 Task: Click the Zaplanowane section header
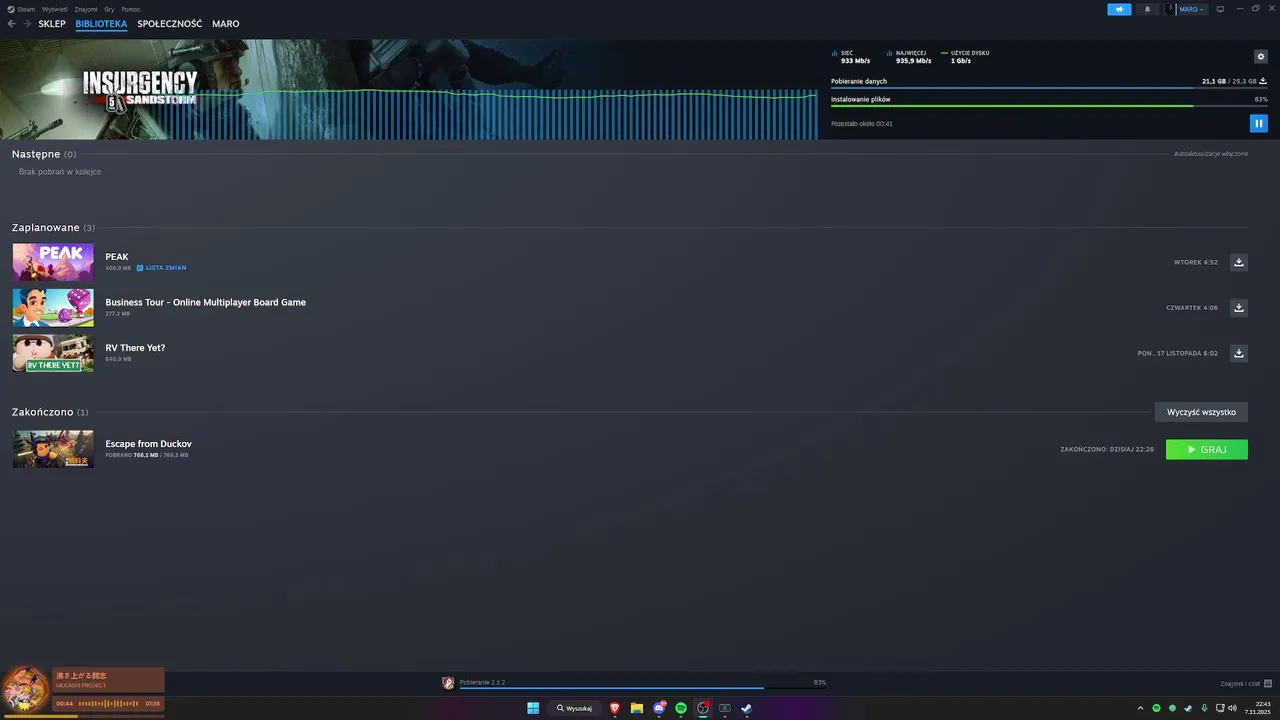[x=53, y=228]
